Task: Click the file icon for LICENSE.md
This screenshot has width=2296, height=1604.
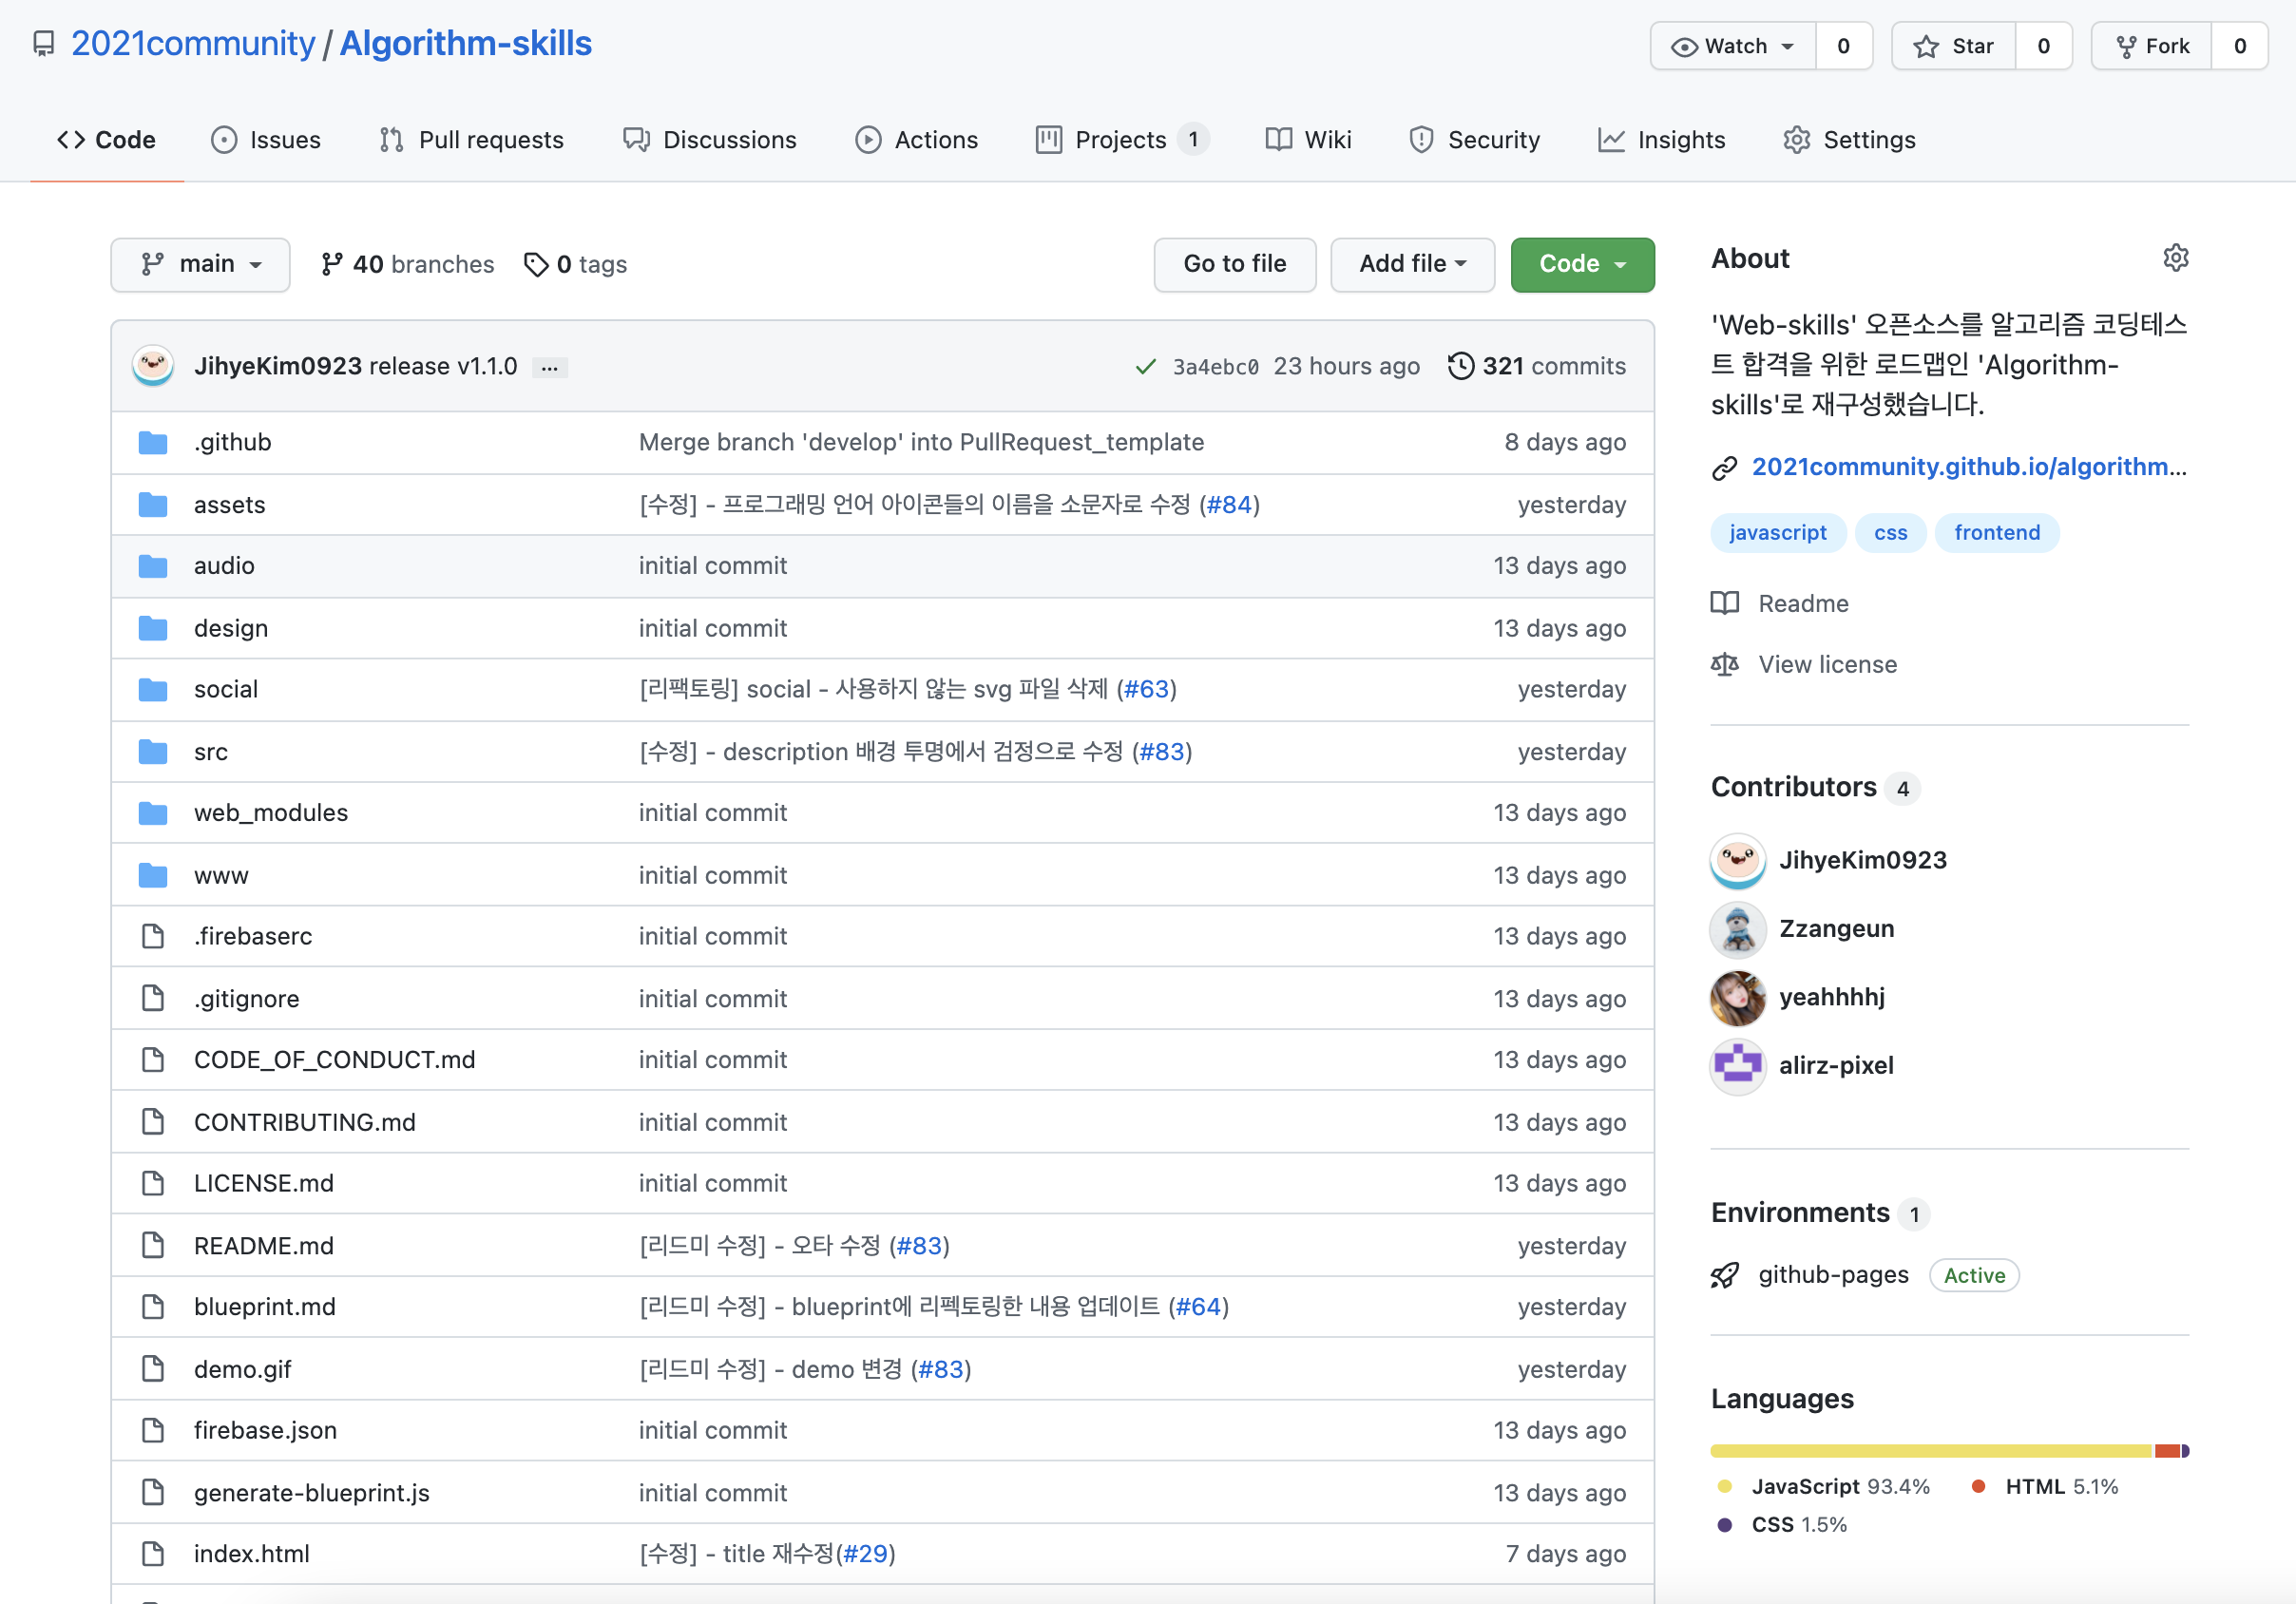Action: (x=153, y=1183)
